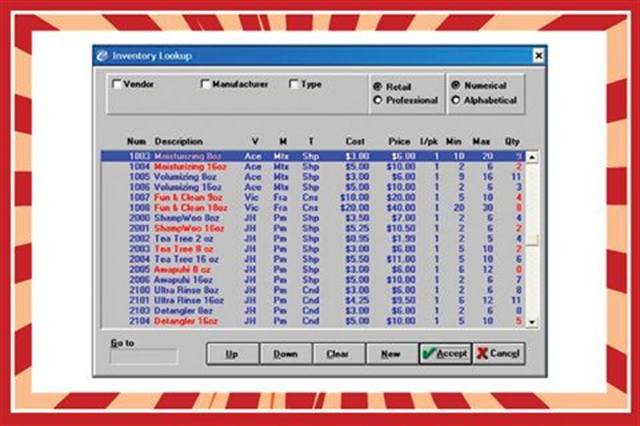Select row 2004 Tea Tree 16 oz
Viewport: 640px width, 426px height.
click(313, 259)
